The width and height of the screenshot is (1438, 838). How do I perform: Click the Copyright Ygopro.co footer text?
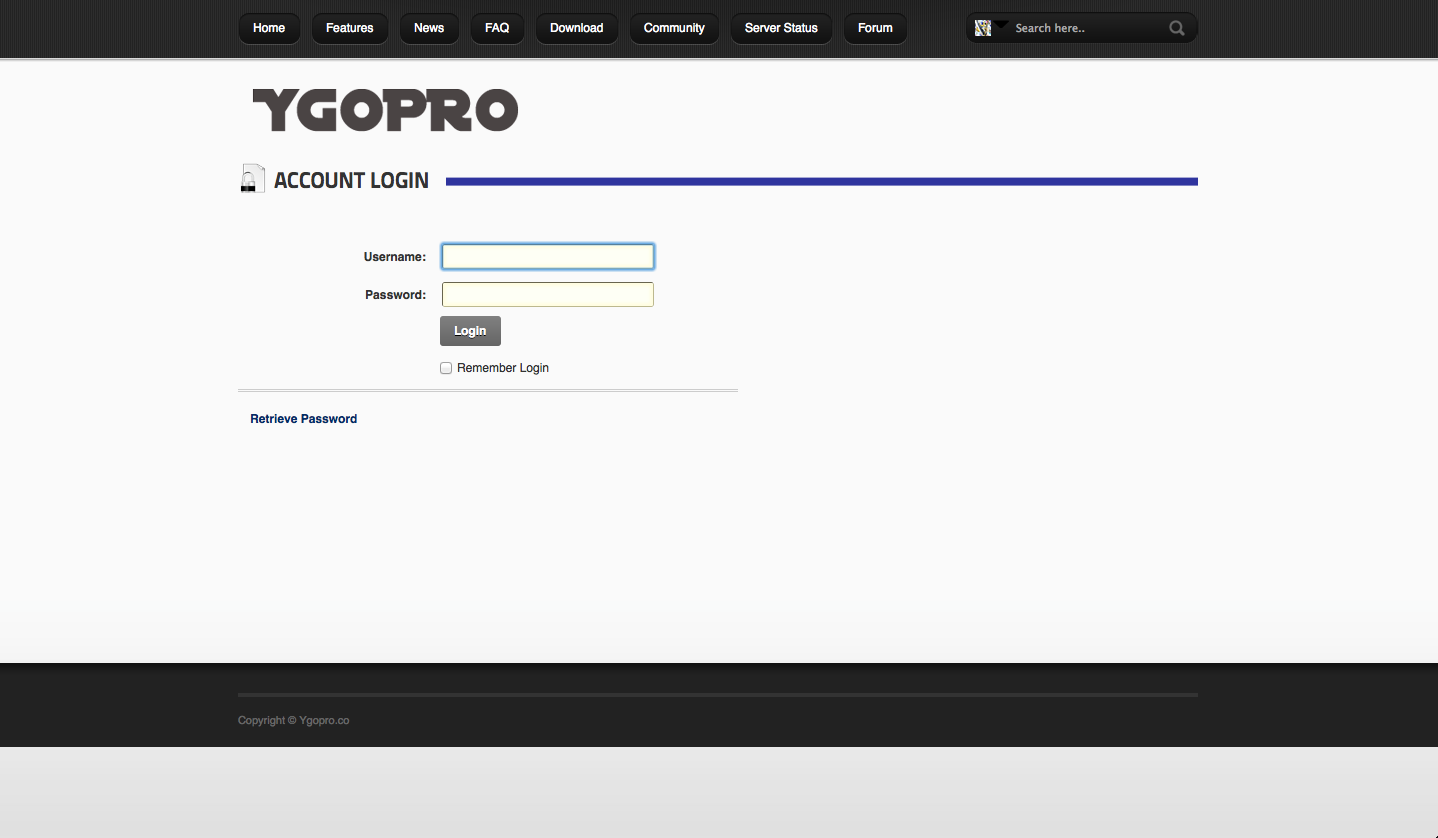tap(293, 720)
